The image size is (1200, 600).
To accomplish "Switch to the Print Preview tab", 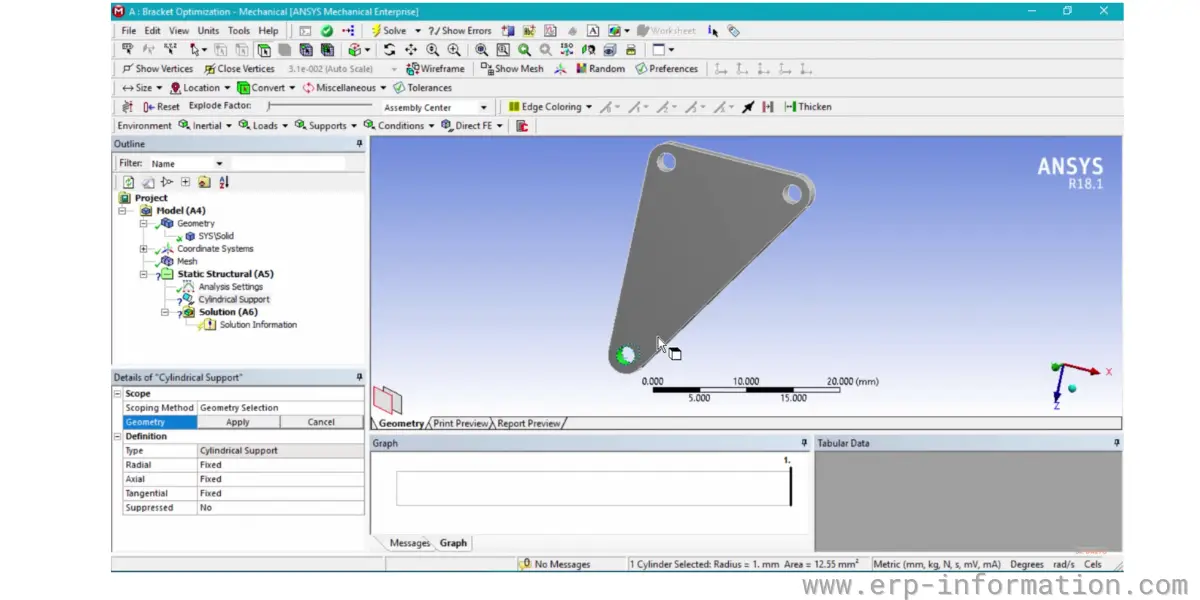I will [461, 424].
